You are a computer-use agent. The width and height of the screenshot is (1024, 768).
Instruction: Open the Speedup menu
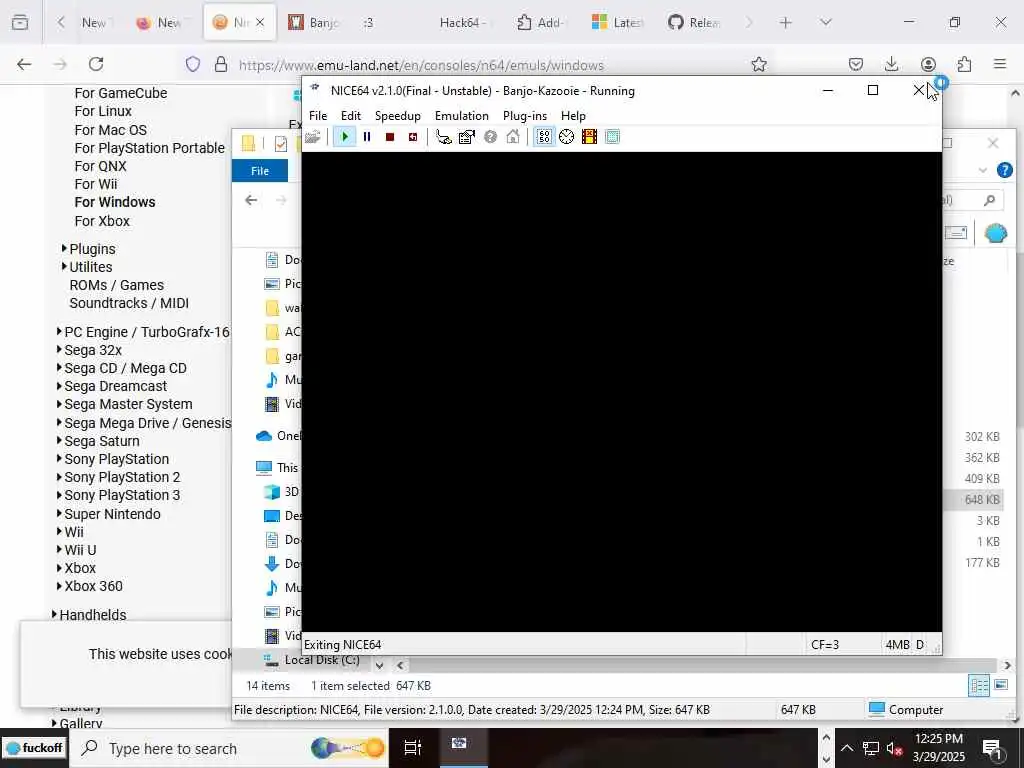(x=398, y=116)
